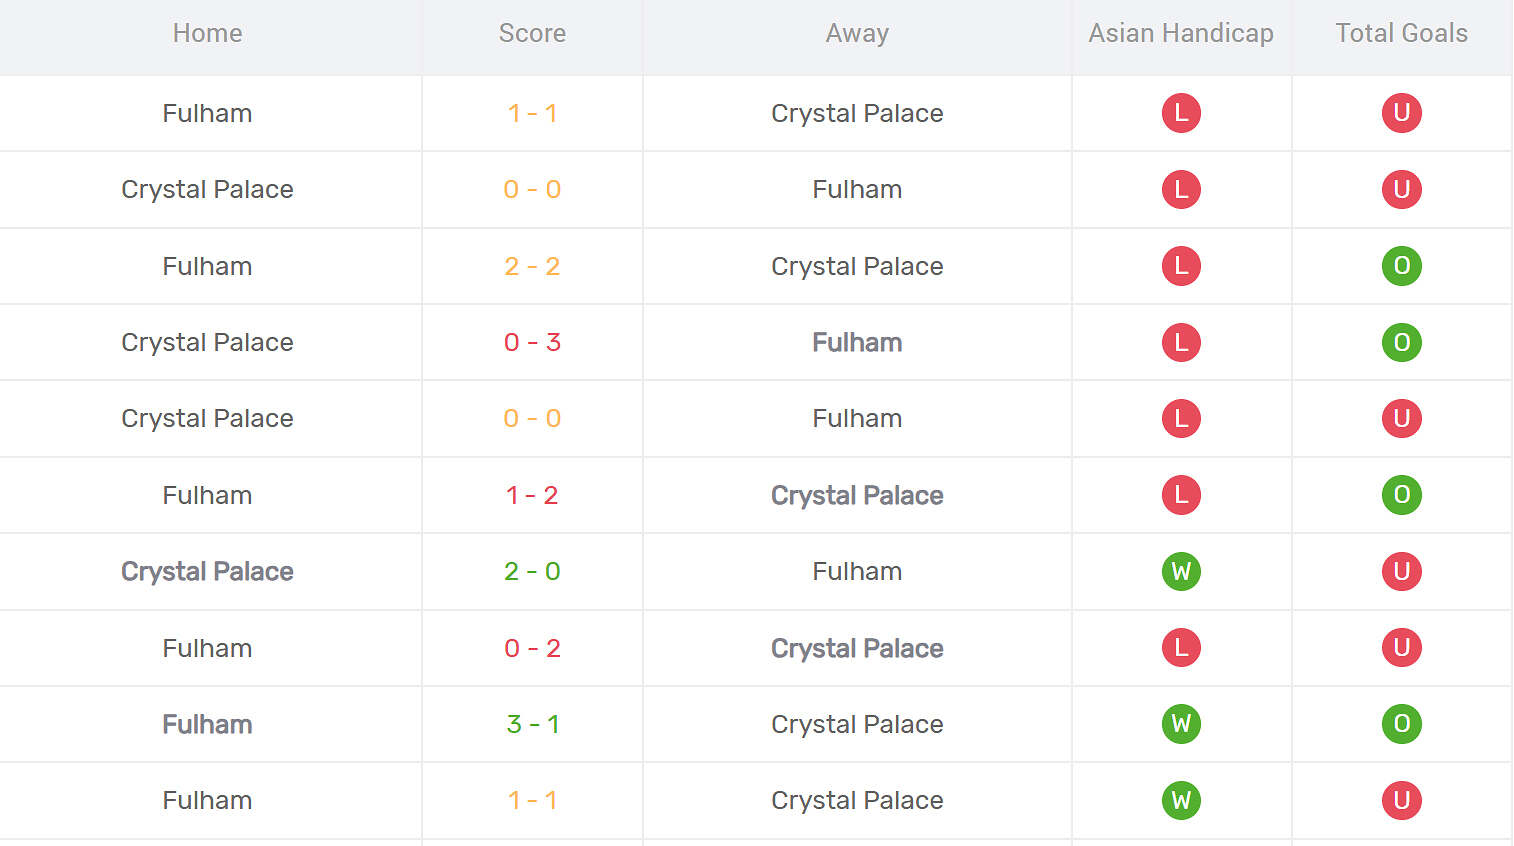Click the green O badge in the 3 - 1 row
Image resolution: width=1514 pixels, height=846 pixels.
tap(1401, 724)
